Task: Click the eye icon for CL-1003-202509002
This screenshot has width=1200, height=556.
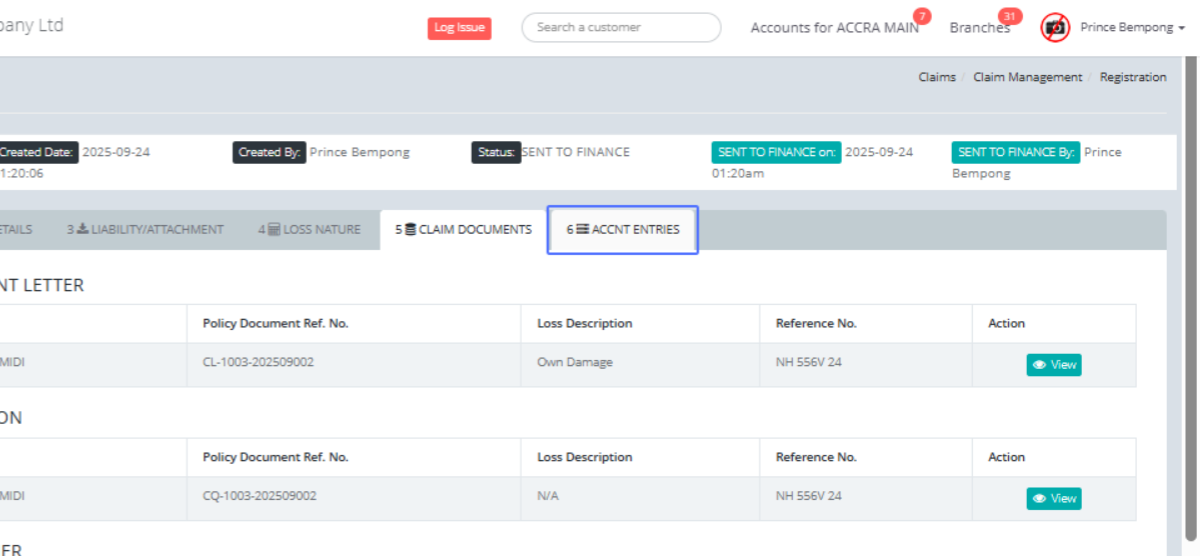Action: (1040, 365)
